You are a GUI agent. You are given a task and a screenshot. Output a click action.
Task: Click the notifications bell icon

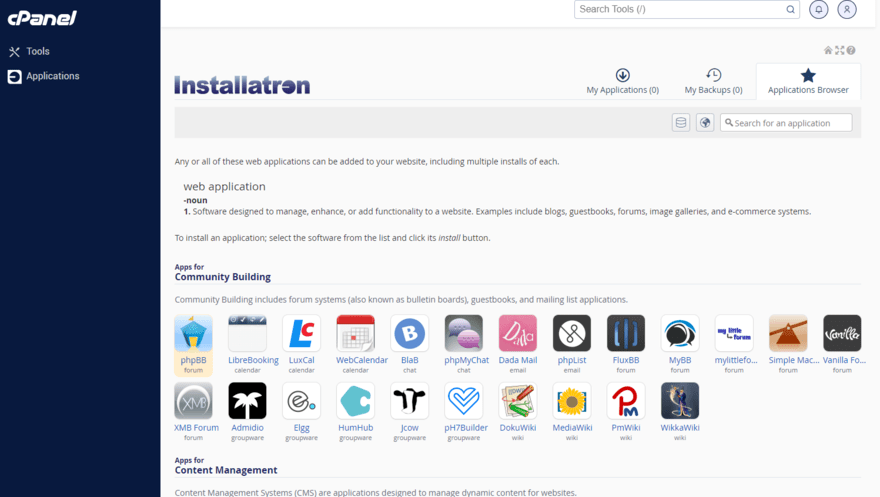pyautogui.click(x=818, y=9)
